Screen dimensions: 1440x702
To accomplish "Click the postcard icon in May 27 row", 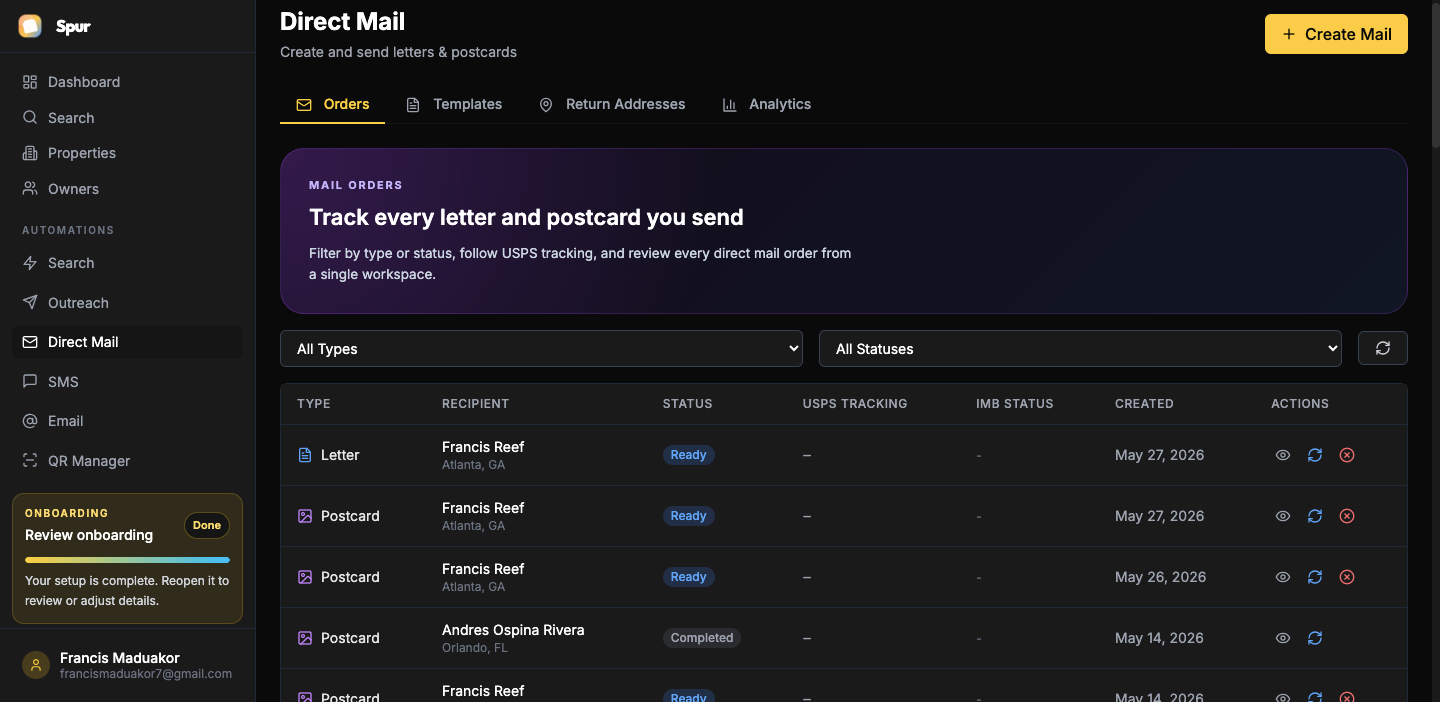I will 305,516.
